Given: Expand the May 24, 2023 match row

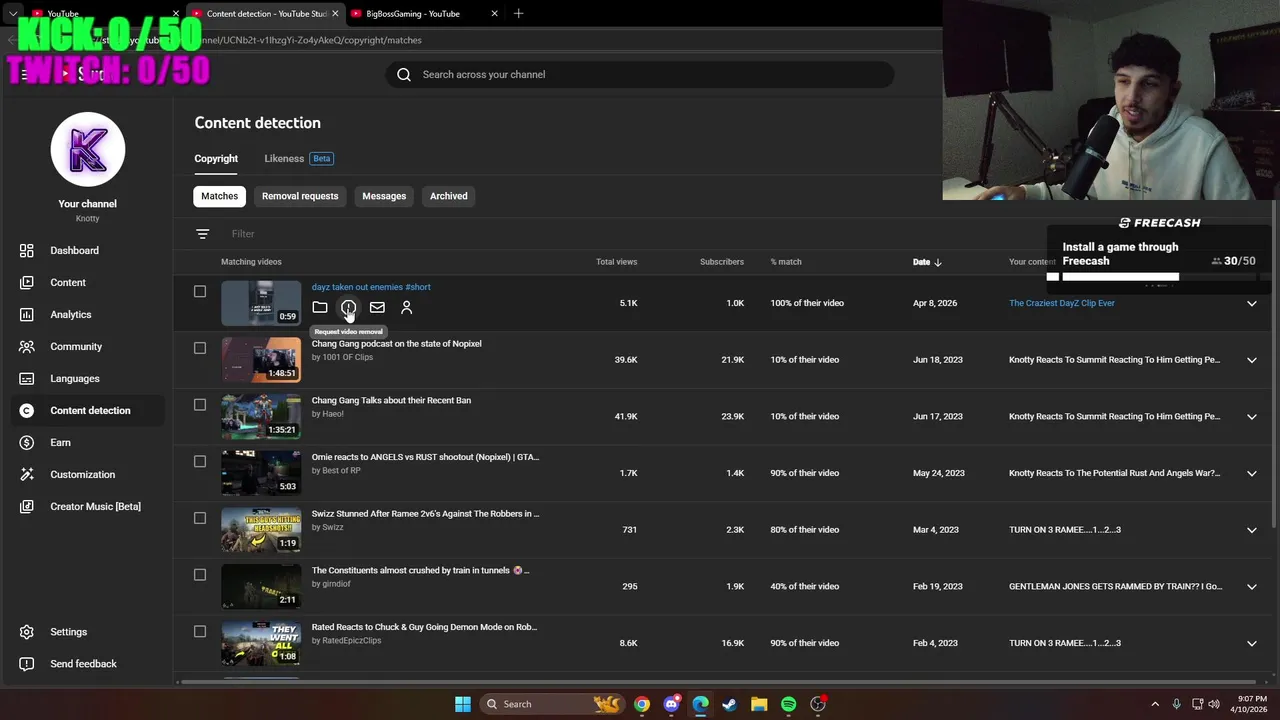Looking at the screenshot, I should (x=1252, y=473).
